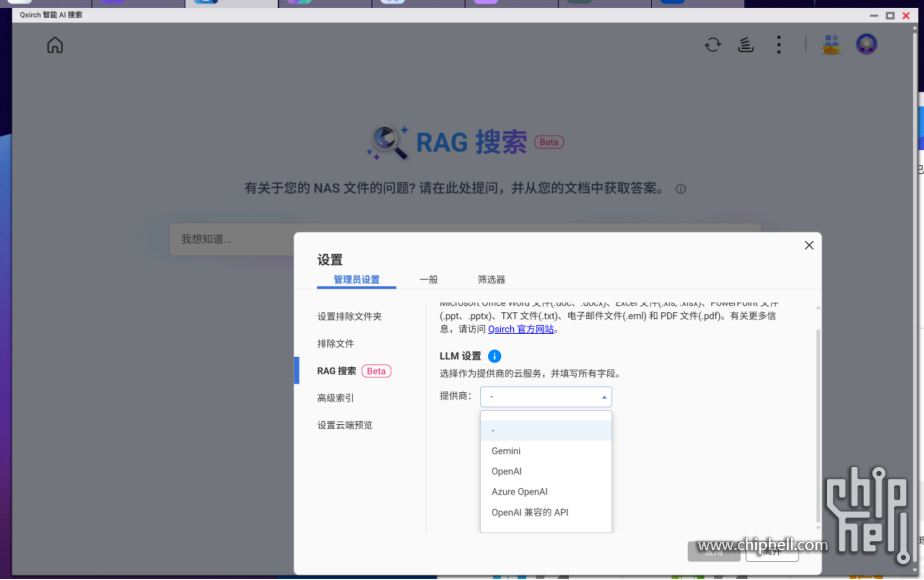
Task: Open the stacked layers task icon
Action: tap(746, 45)
